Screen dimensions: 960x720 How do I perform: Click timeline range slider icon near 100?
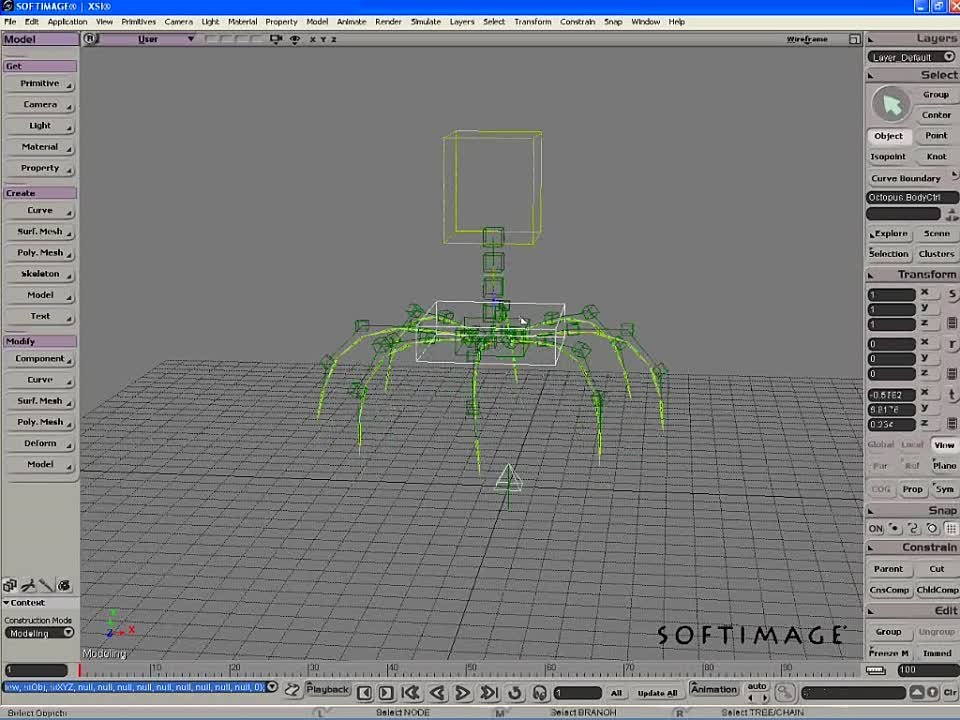[x=876, y=670]
